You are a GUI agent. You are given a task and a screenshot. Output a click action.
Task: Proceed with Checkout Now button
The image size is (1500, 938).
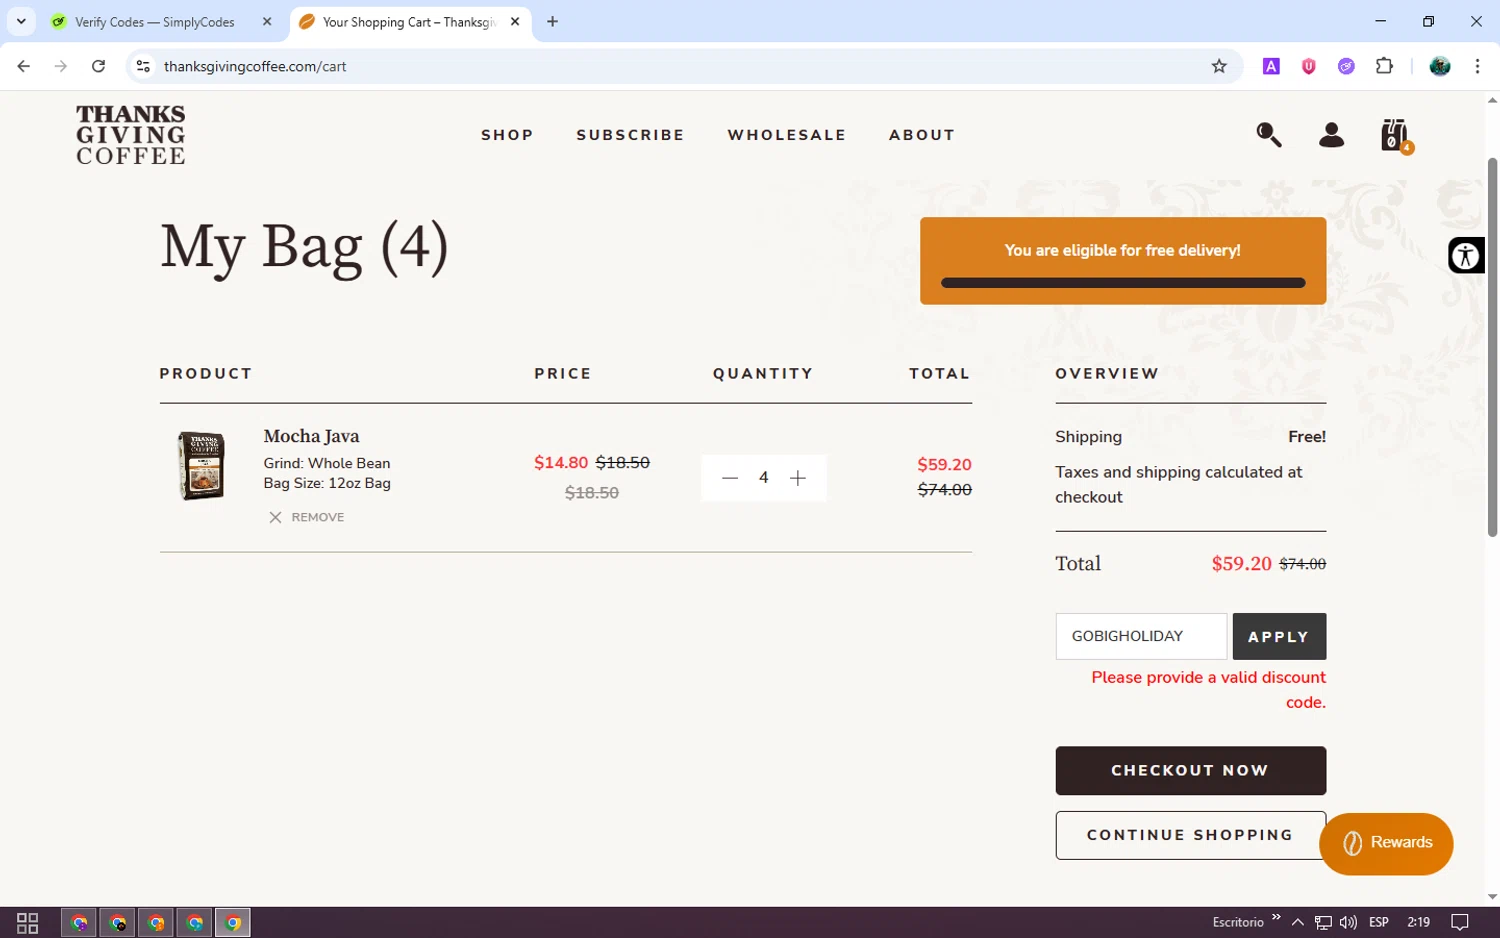(x=1190, y=771)
